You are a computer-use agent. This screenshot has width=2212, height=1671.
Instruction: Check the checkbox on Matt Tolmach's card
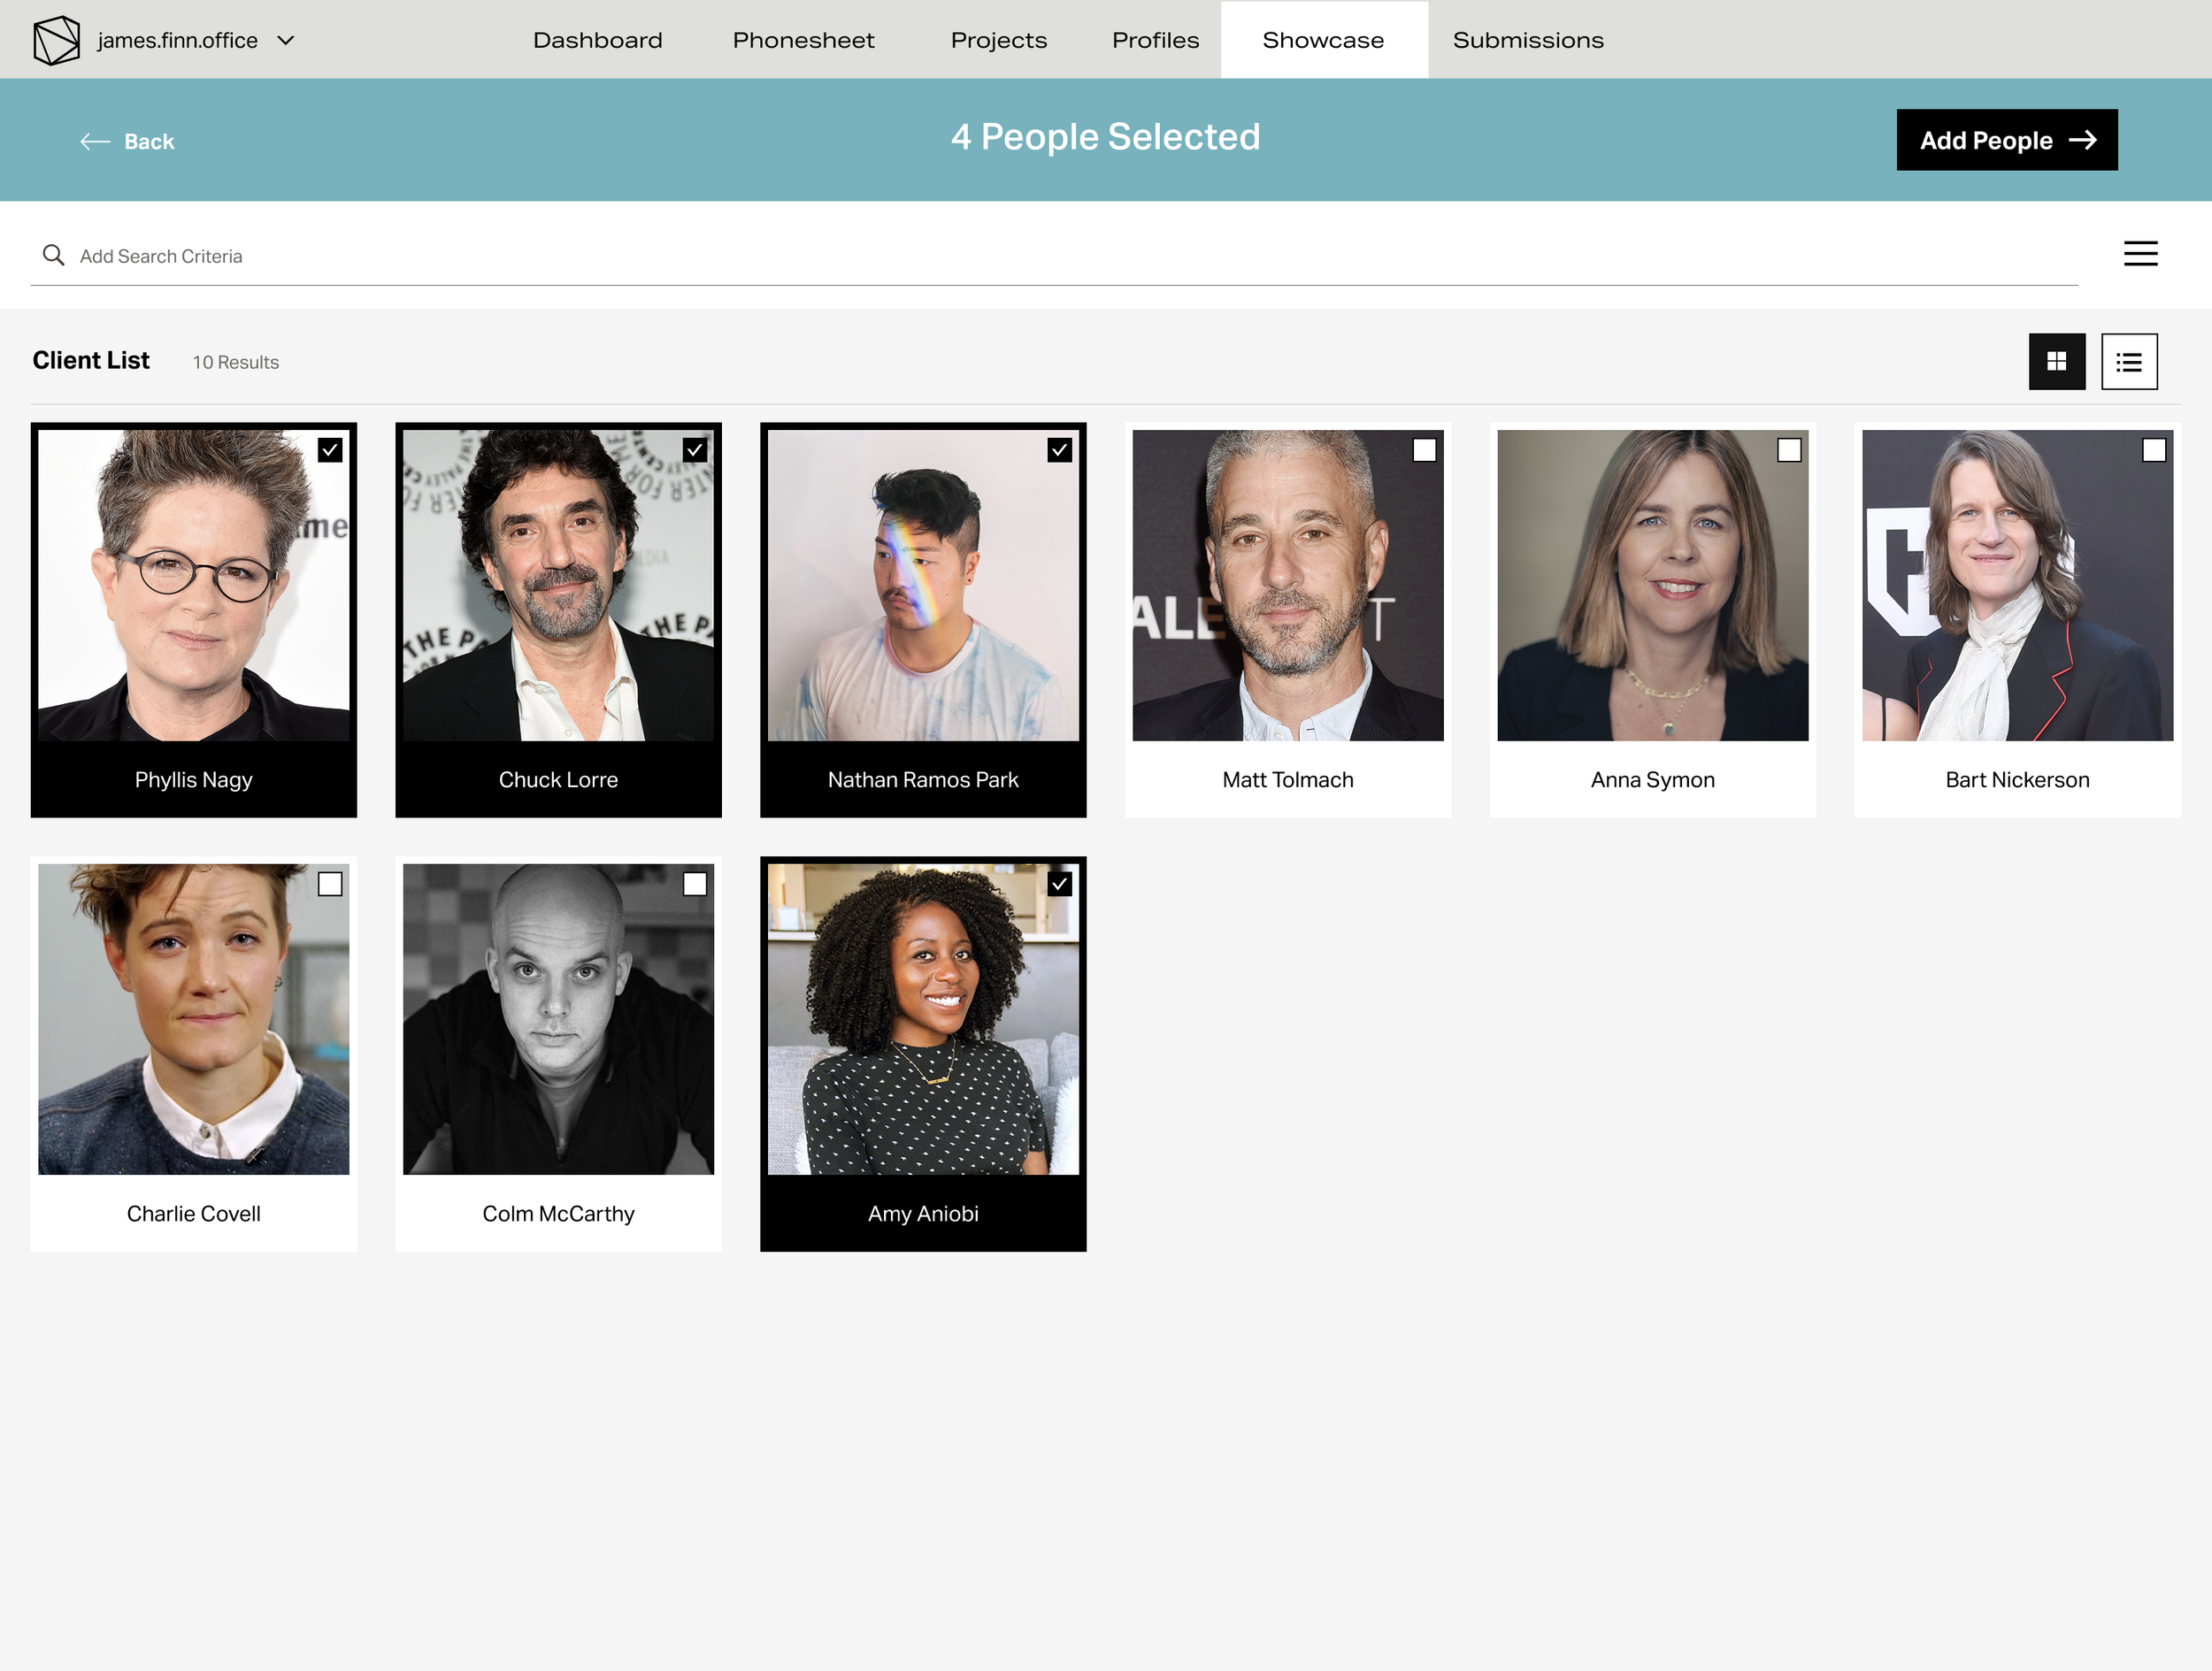coord(1424,451)
